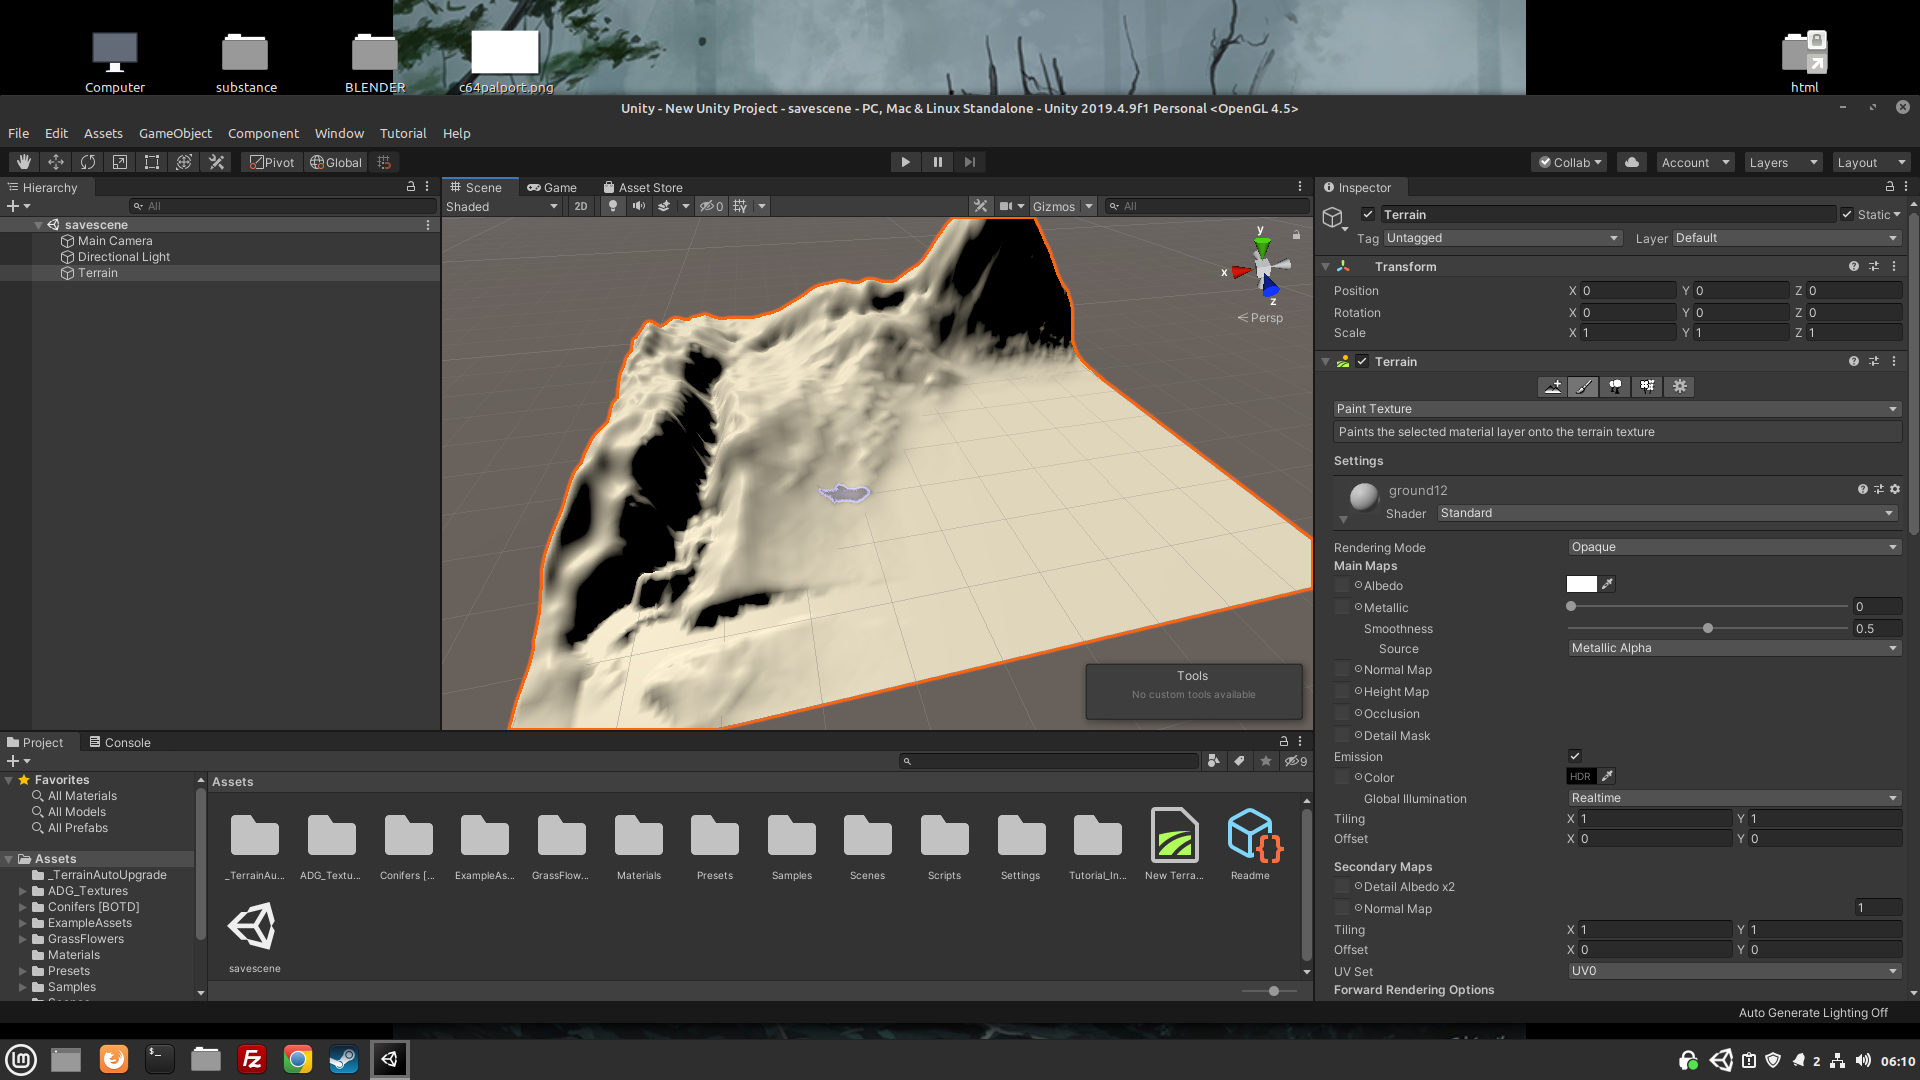Toggle Terrain object active checkbox
This screenshot has height=1080, width=1920.
pos(1368,214)
